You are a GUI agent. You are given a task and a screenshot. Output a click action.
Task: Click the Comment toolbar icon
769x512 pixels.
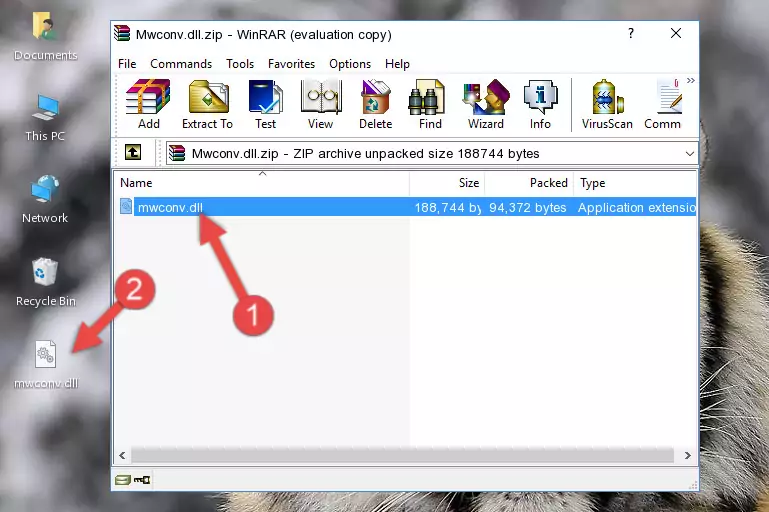[663, 104]
